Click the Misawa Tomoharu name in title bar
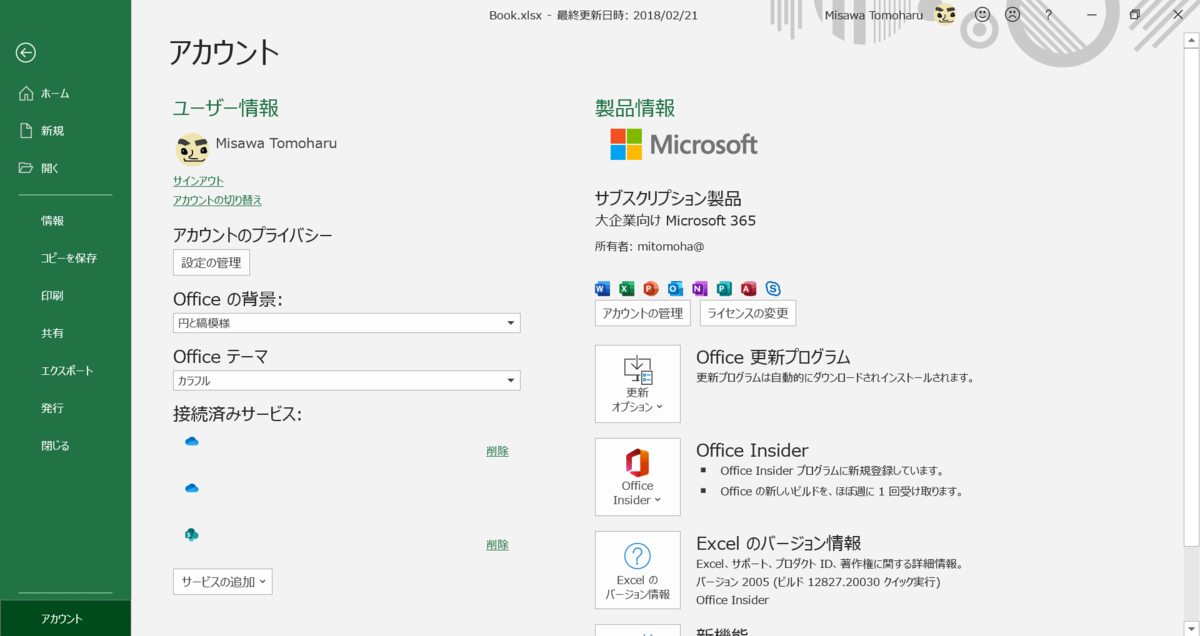This screenshot has height=636, width=1200. (x=874, y=14)
